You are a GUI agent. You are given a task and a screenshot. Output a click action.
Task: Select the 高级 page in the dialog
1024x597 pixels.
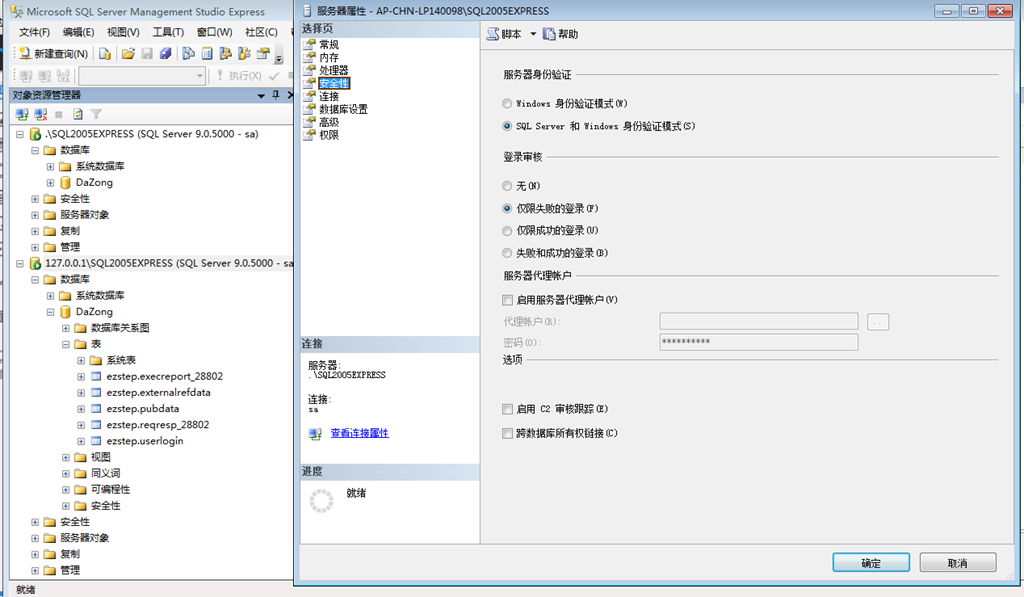tap(328, 122)
